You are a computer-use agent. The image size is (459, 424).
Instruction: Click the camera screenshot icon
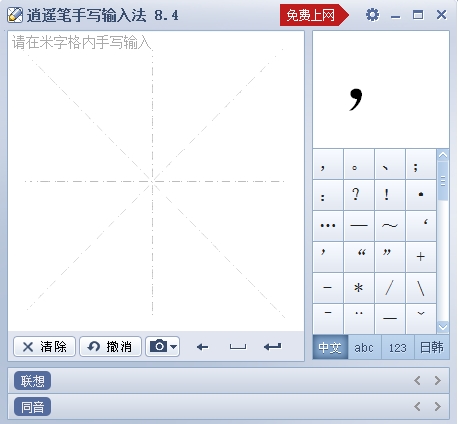point(158,346)
